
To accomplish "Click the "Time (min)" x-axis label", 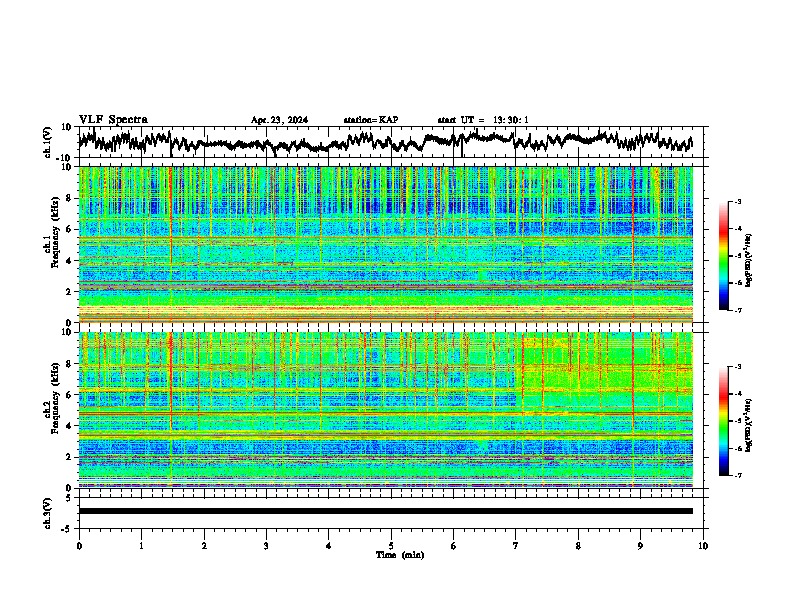I will click(400, 555).
